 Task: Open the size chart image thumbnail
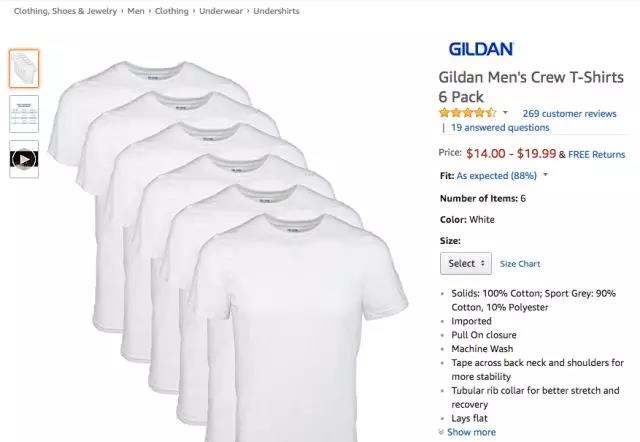[24, 114]
